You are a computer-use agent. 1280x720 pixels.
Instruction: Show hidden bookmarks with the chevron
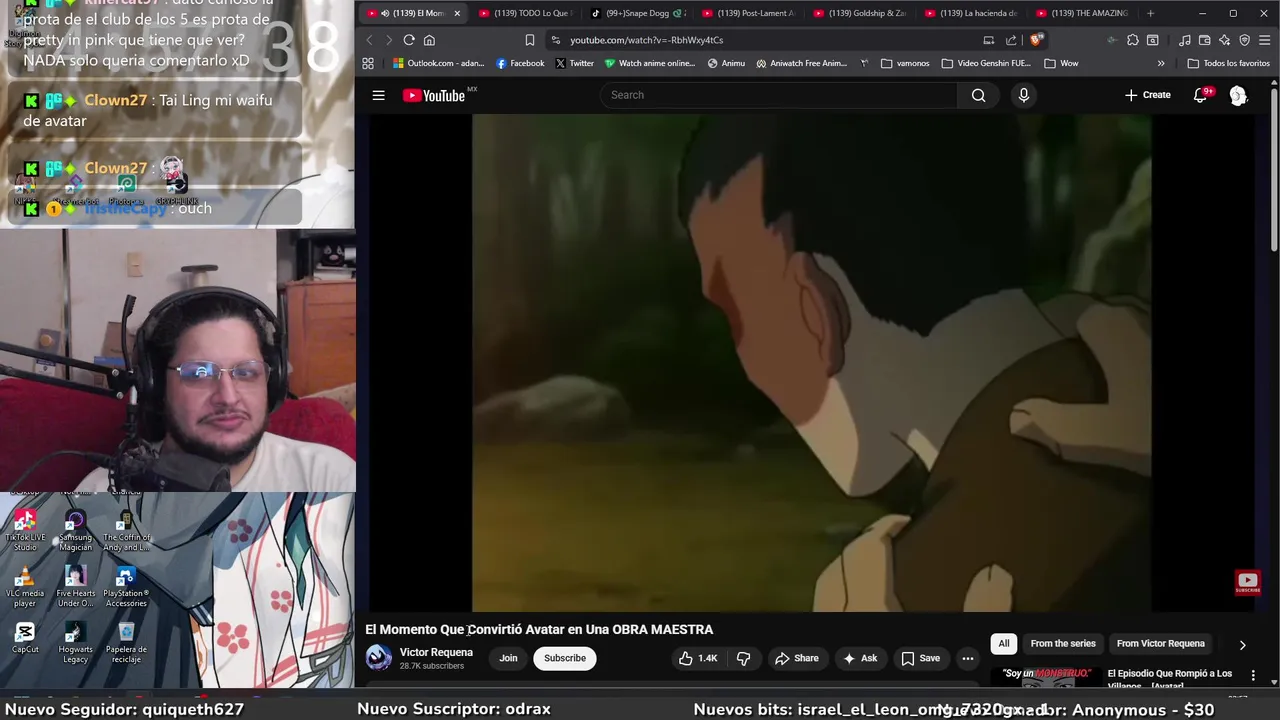[x=1161, y=63]
